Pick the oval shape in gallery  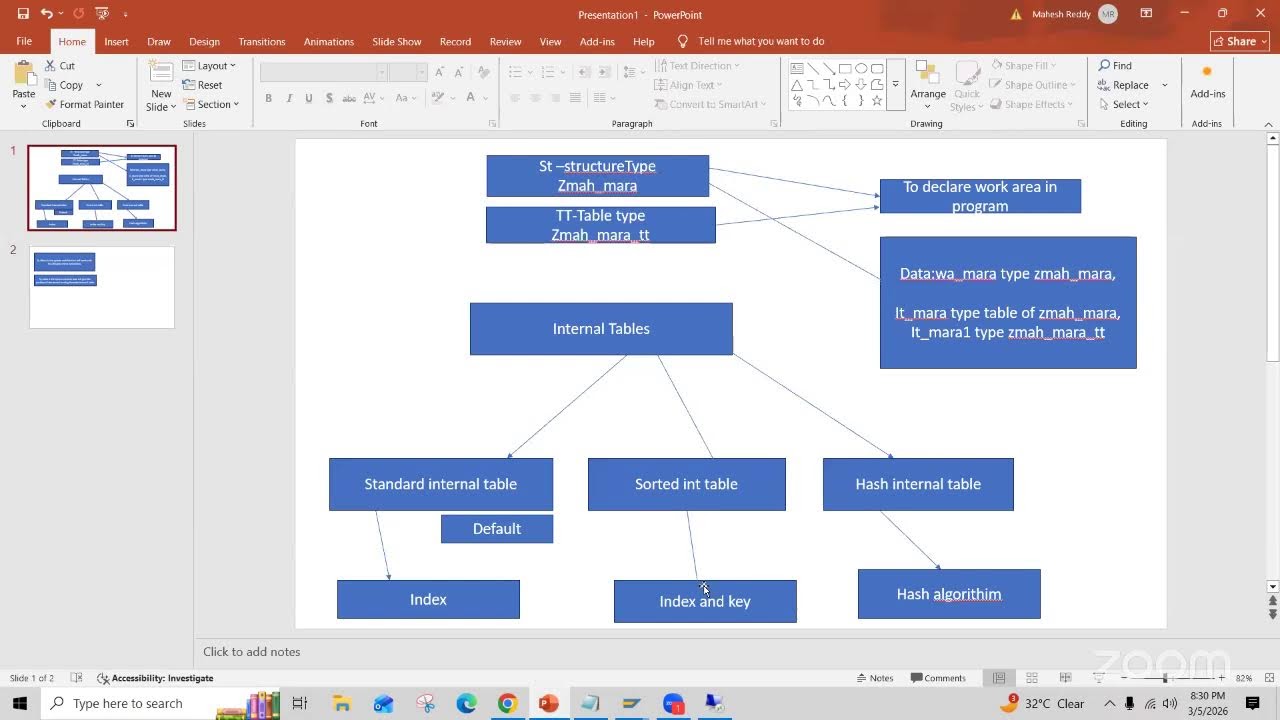coord(861,69)
